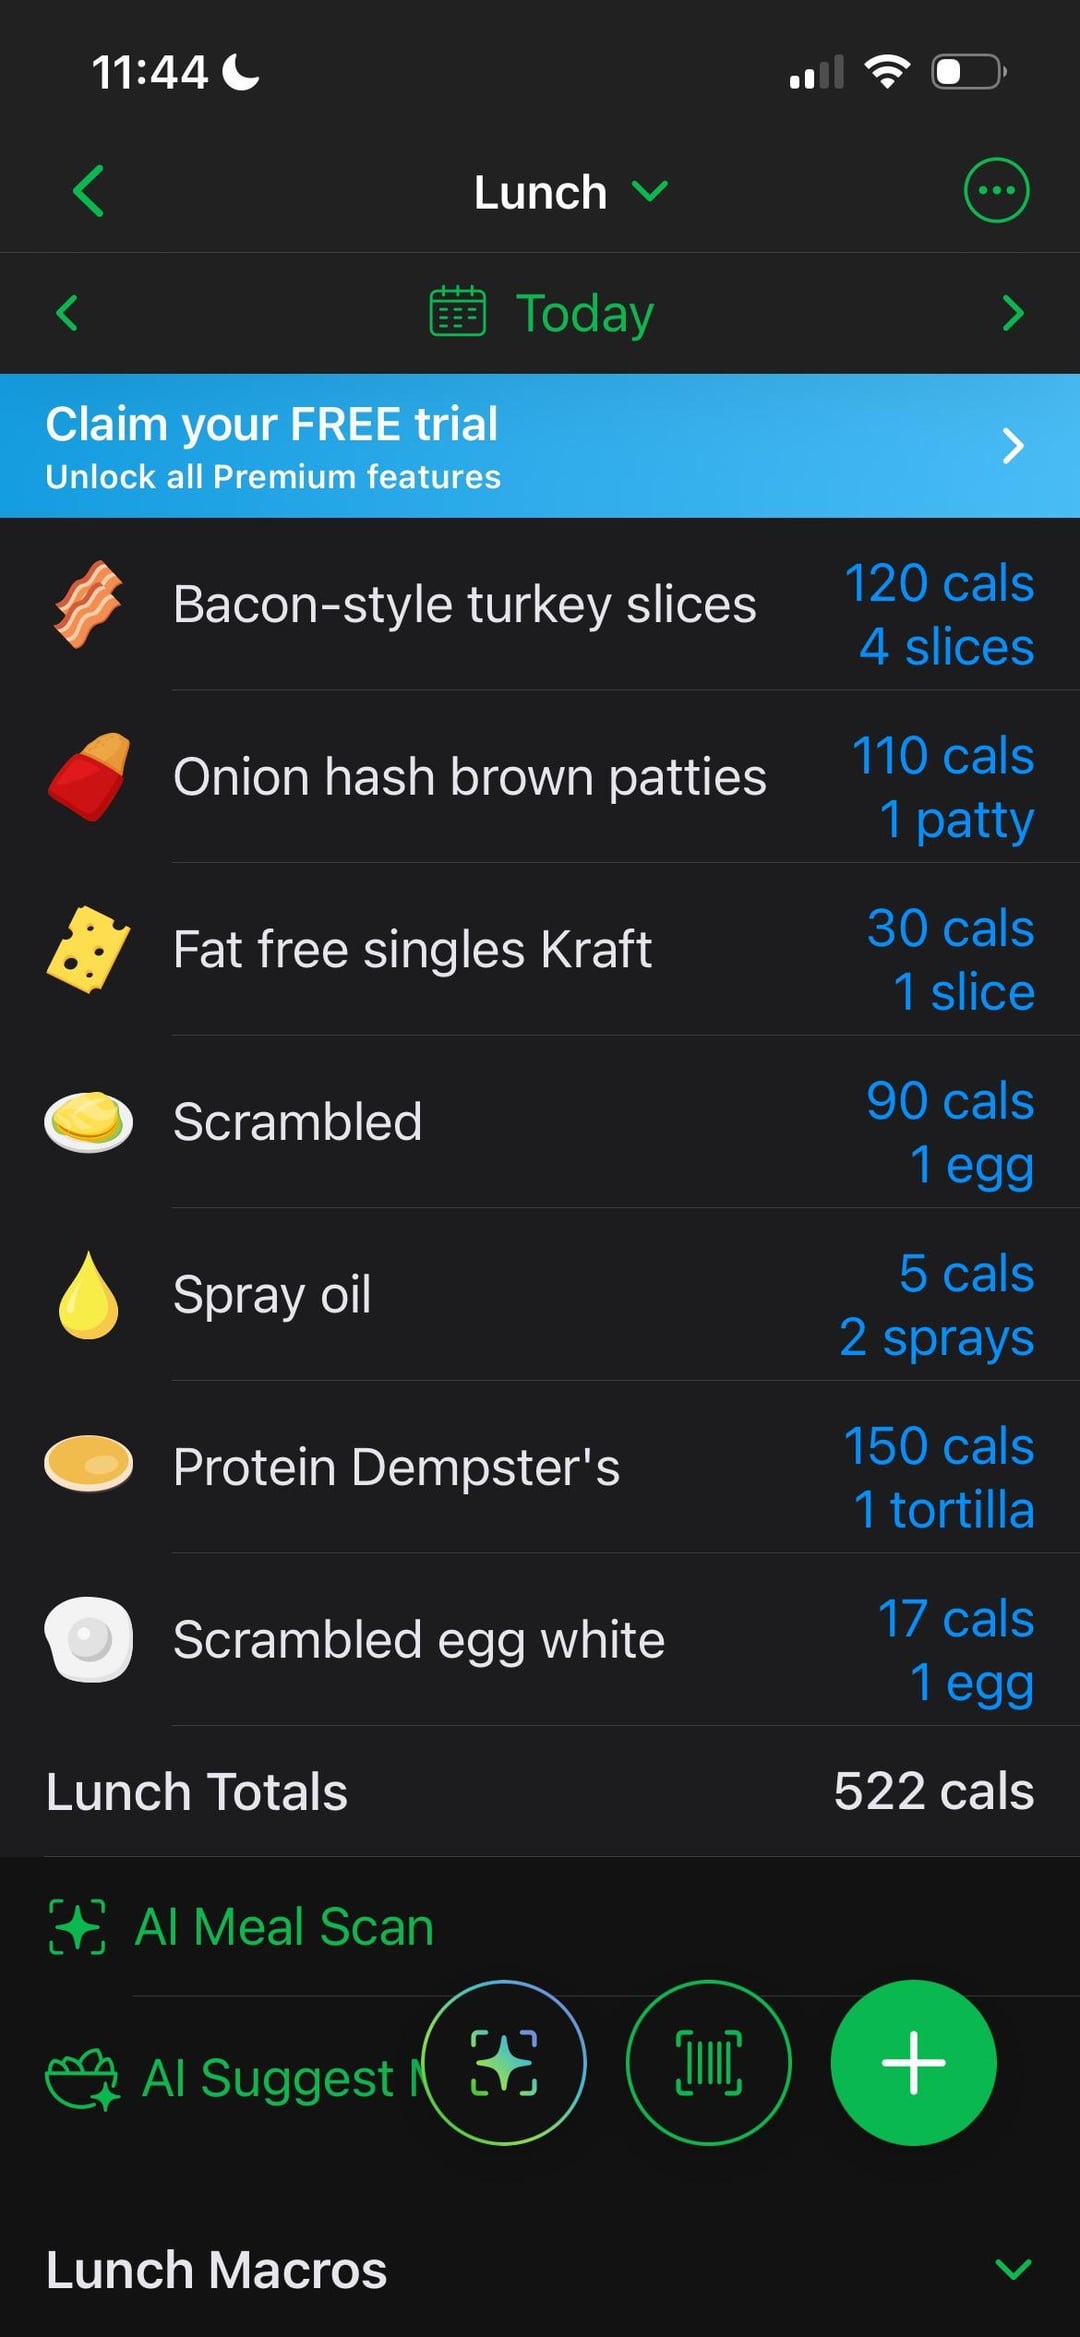This screenshot has width=1080, height=2337.
Task: Tap AI Suggest option
Action: (230, 2078)
